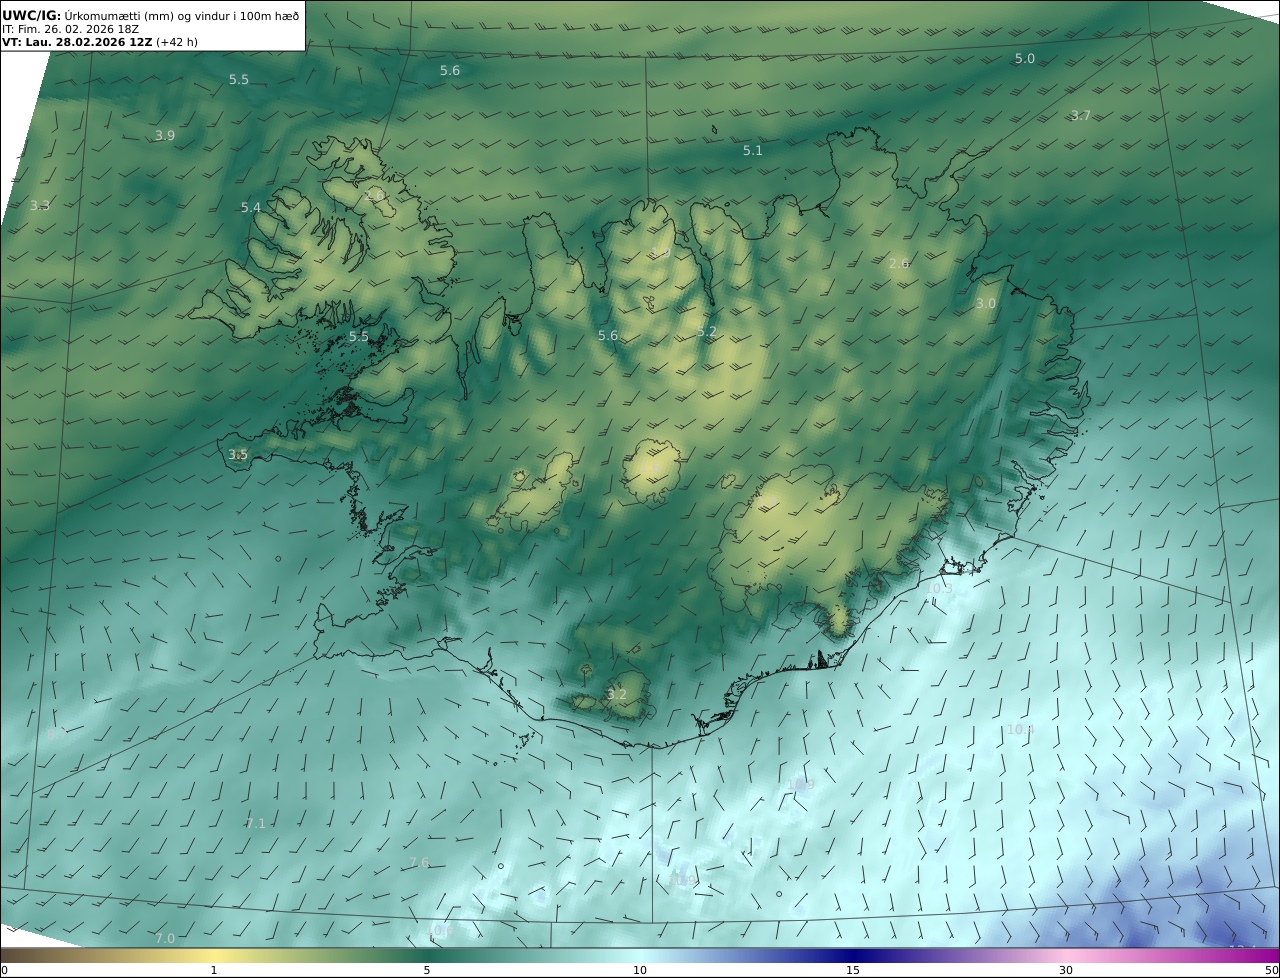Click the 7.0 value label above the colorbar
1280x978 pixels.
[165, 939]
